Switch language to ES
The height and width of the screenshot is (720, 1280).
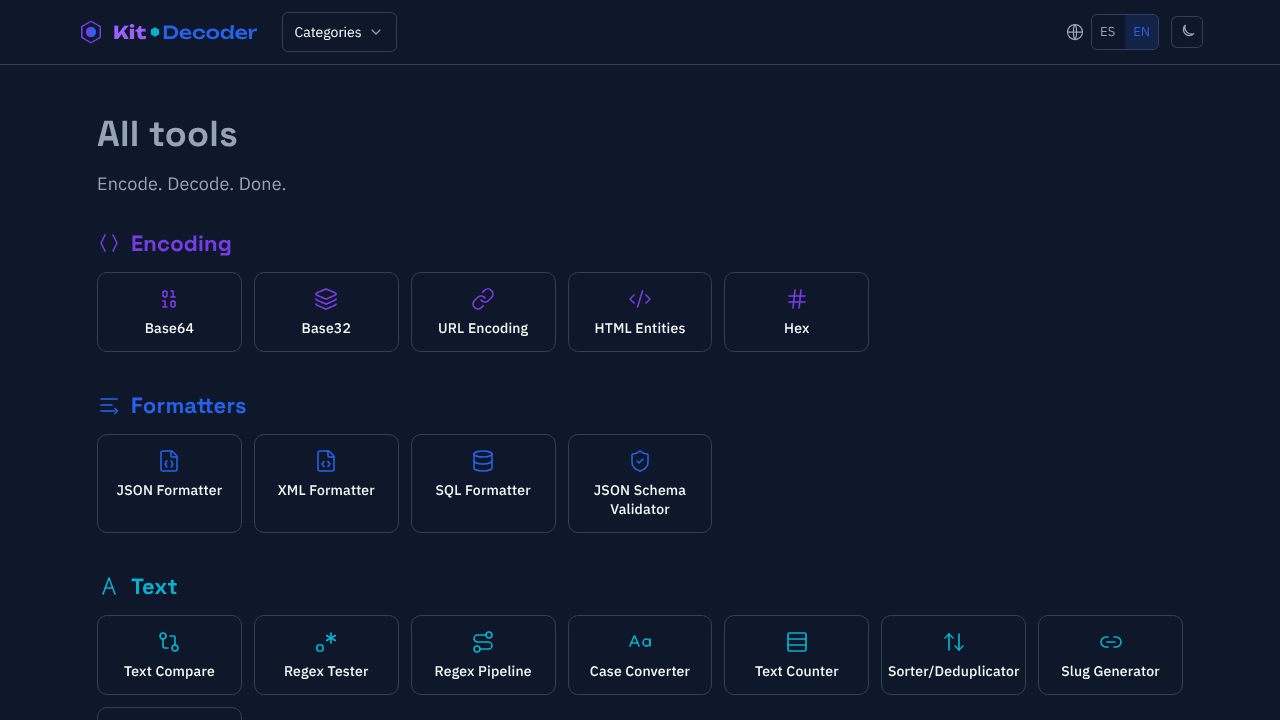coord(1108,32)
